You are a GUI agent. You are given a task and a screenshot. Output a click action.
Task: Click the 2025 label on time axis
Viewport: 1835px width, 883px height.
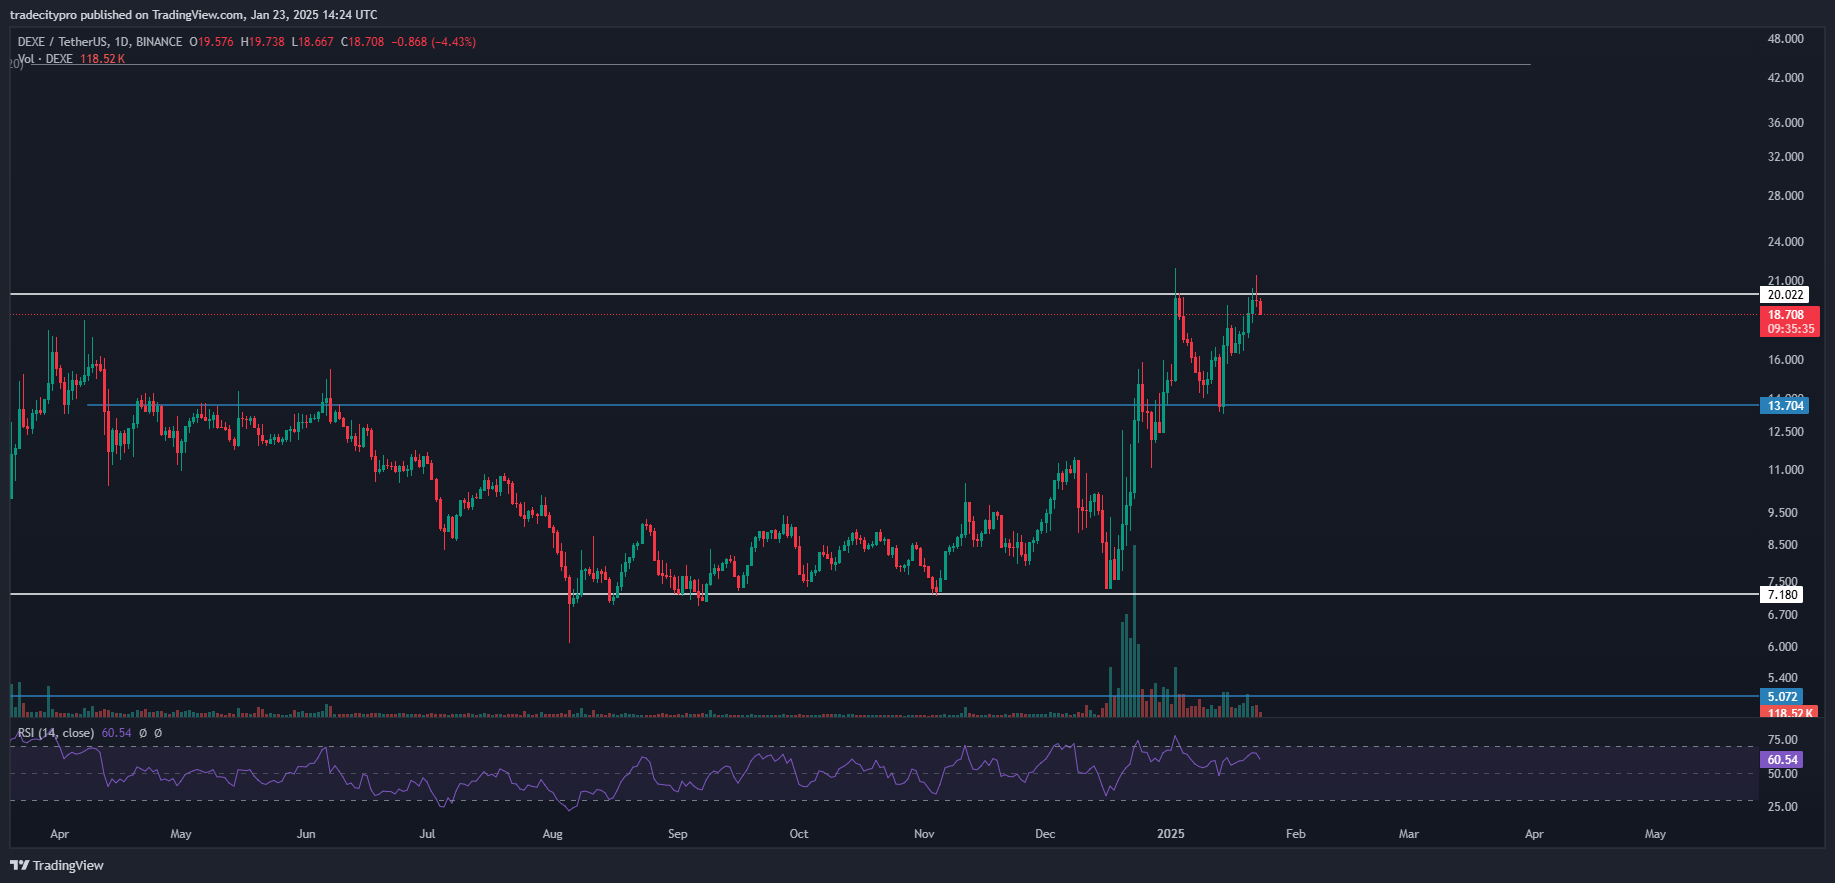(1170, 834)
